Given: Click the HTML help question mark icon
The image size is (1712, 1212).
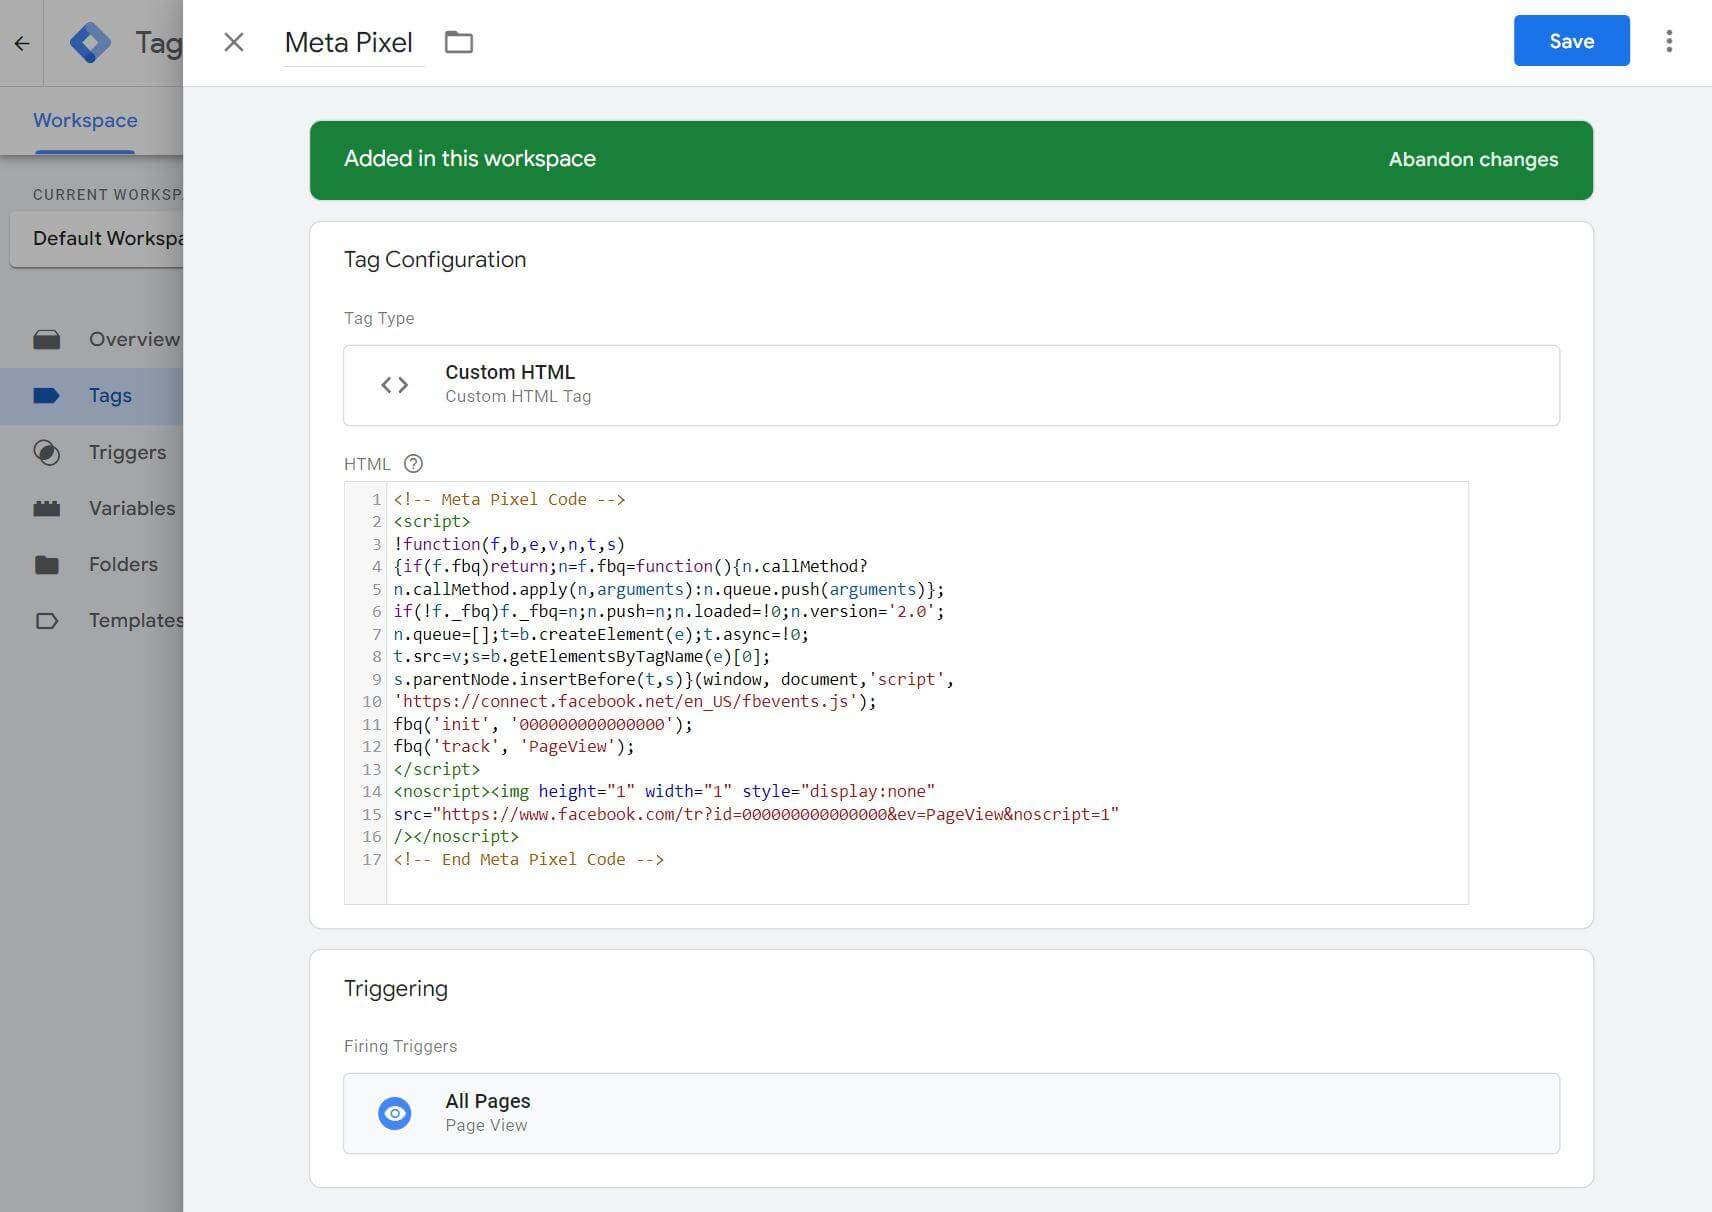Looking at the screenshot, I should [x=413, y=464].
